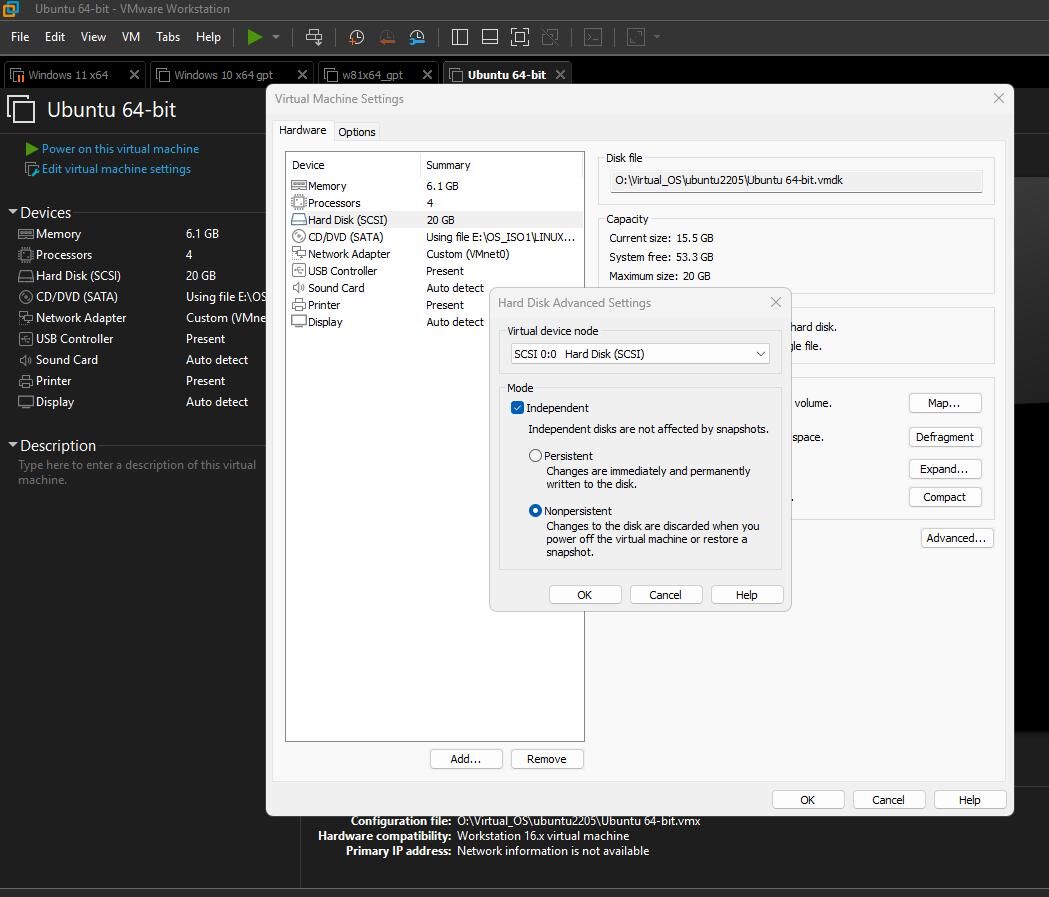Click the Send Ctrl+Alt+Del toolbar icon
Screen dimensions: 1049x897
pos(314,37)
